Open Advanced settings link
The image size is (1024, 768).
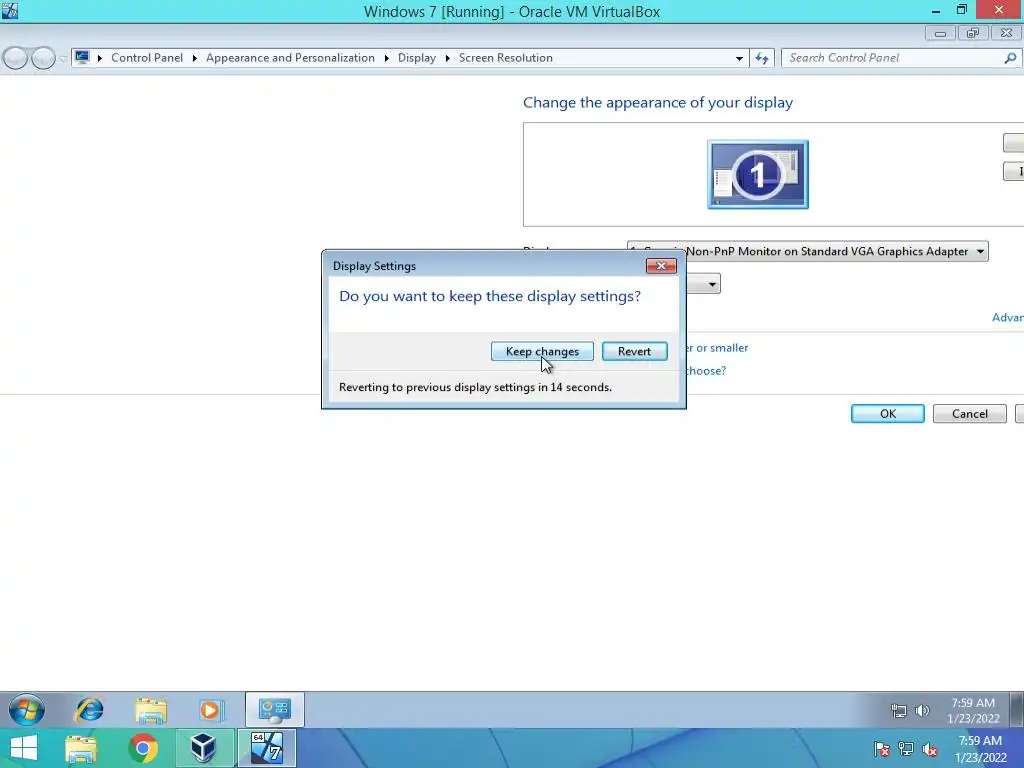(1008, 317)
